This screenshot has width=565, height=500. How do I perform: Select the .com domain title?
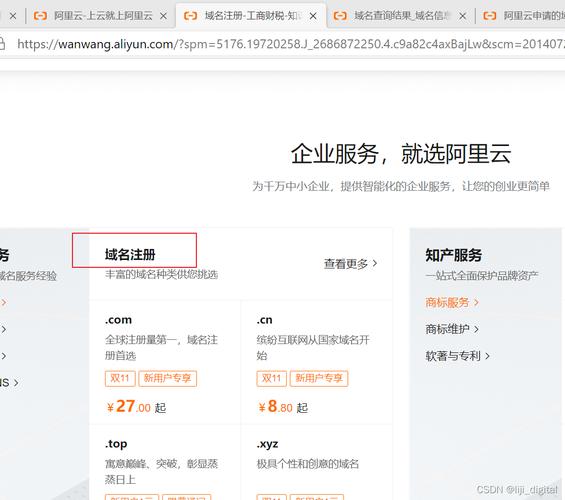point(118,320)
